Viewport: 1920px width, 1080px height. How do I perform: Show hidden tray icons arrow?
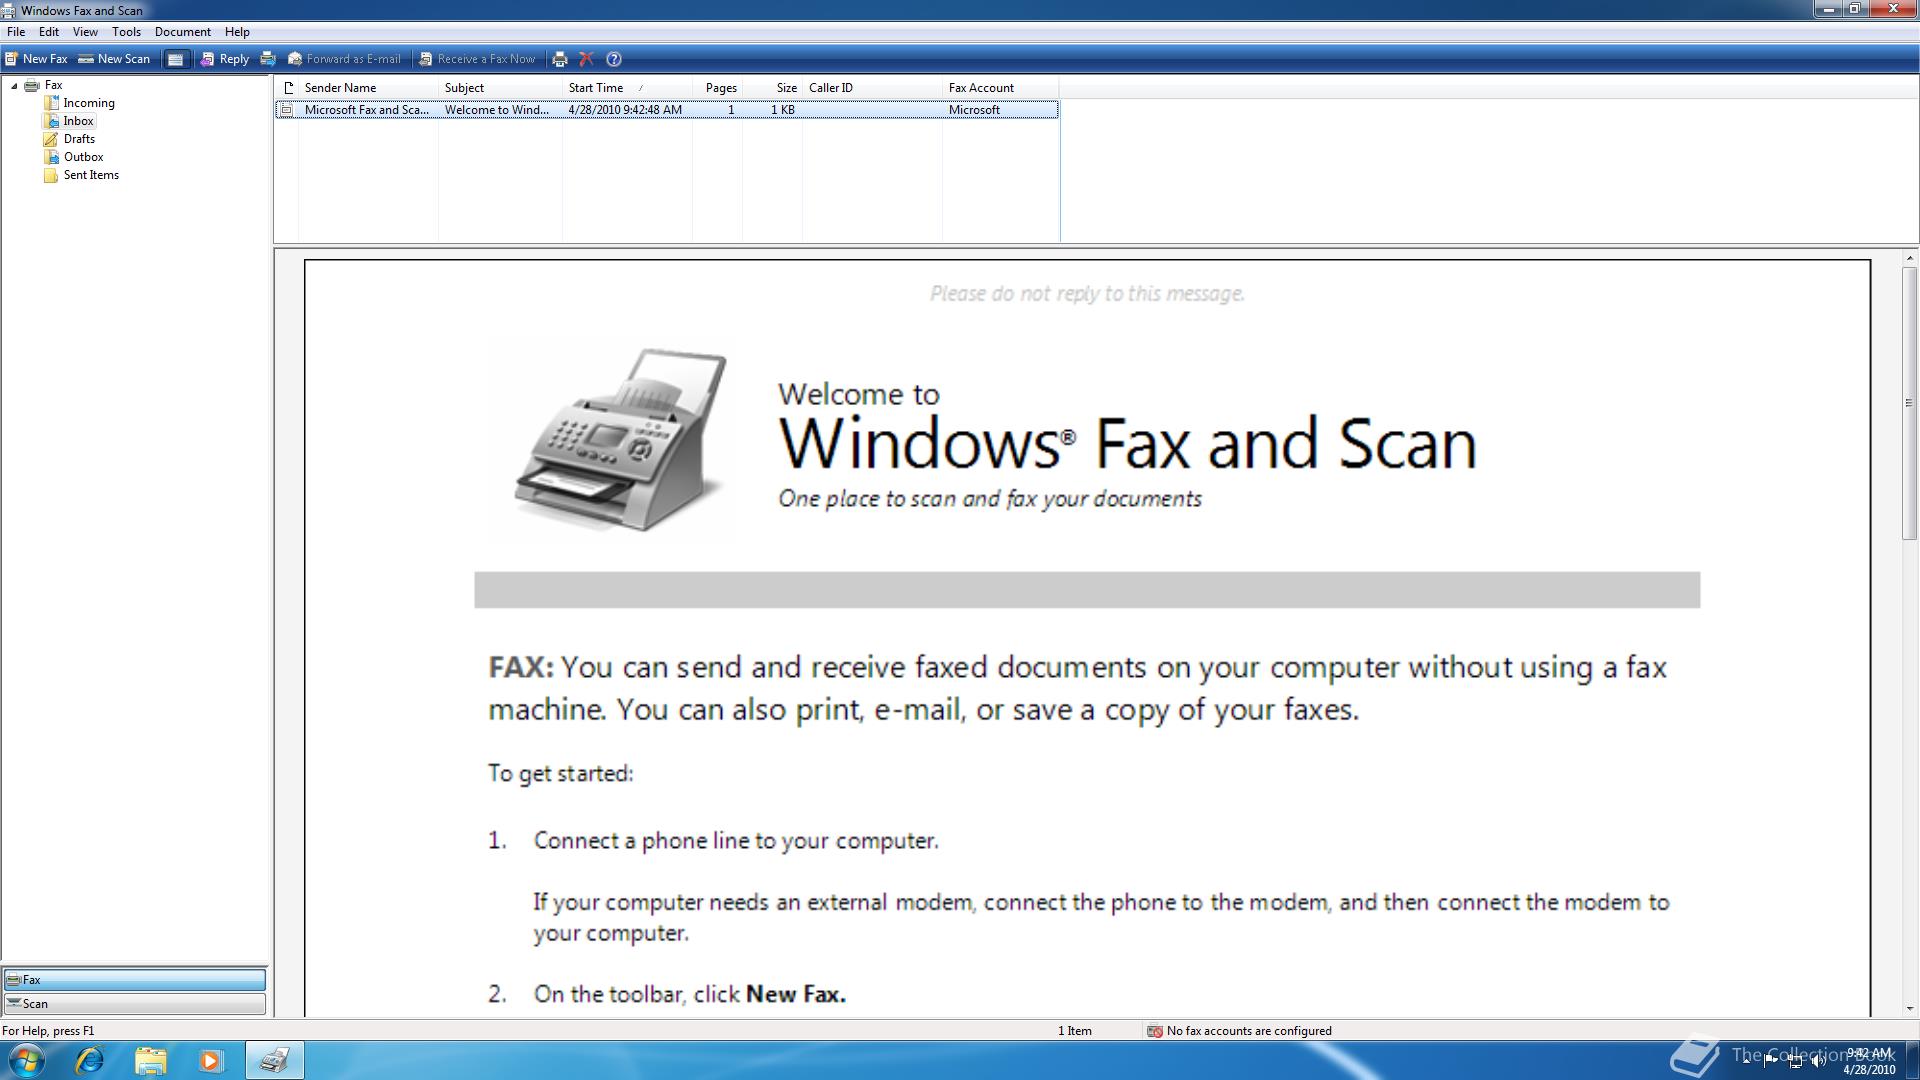(x=1747, y=1061)
